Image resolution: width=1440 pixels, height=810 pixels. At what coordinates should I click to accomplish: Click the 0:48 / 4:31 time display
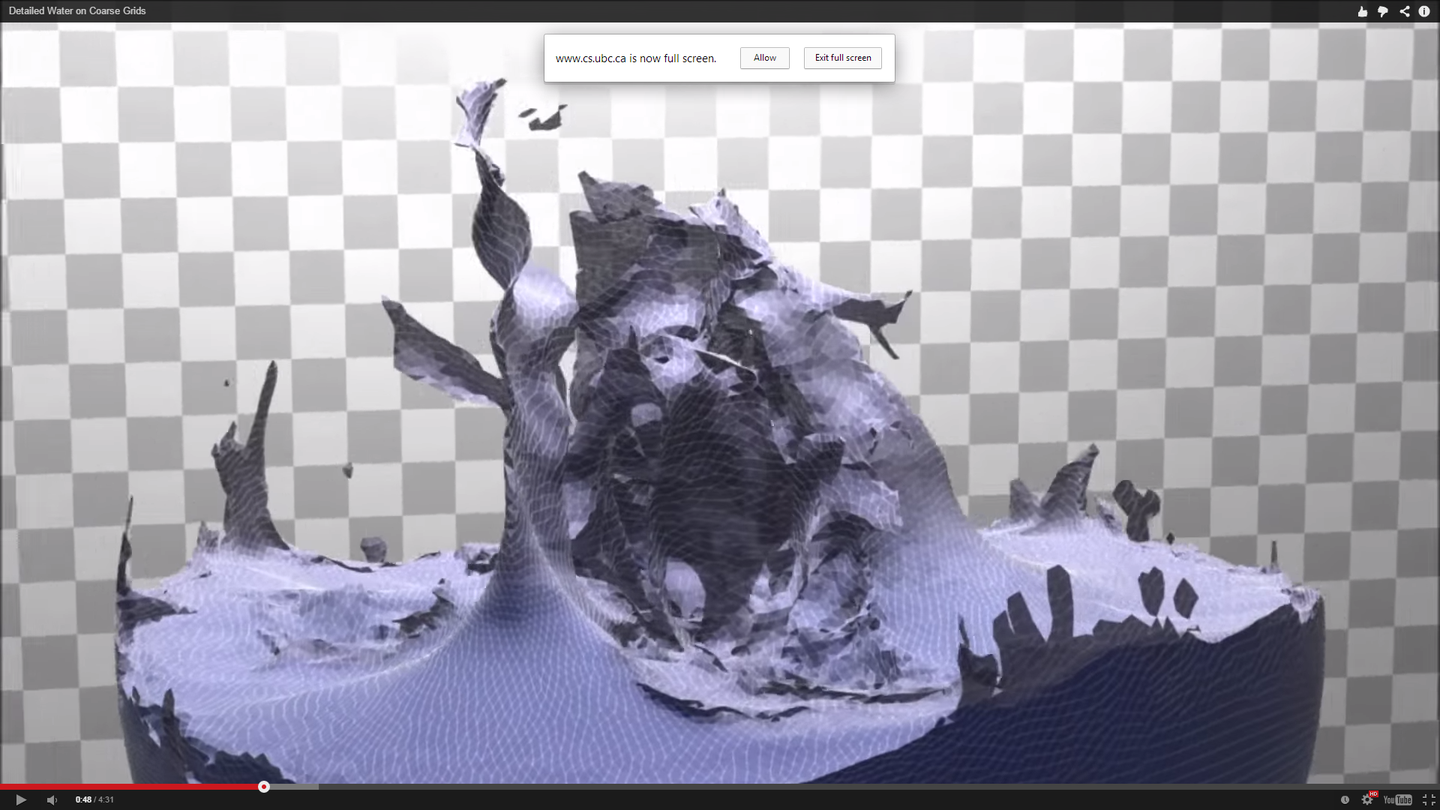point(95,800)
